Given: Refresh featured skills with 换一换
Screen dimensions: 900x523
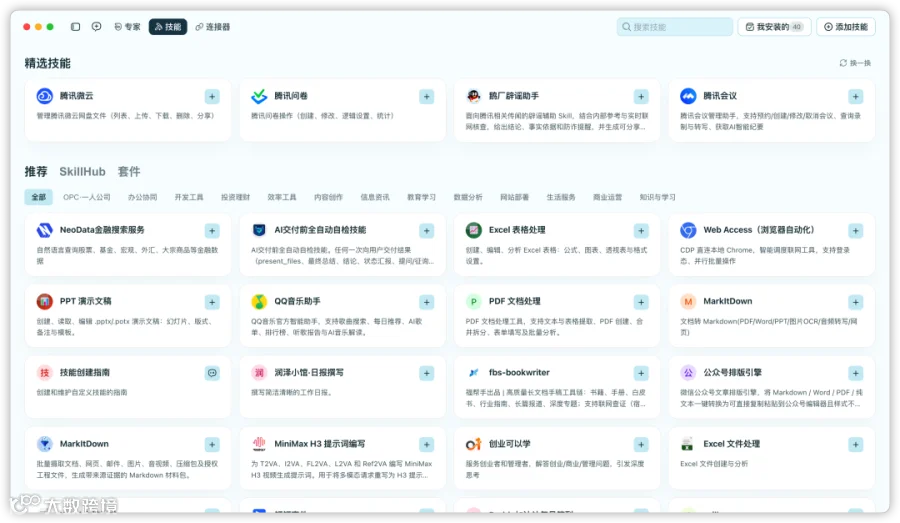Looking at the screenshot, I should [855, 63].
